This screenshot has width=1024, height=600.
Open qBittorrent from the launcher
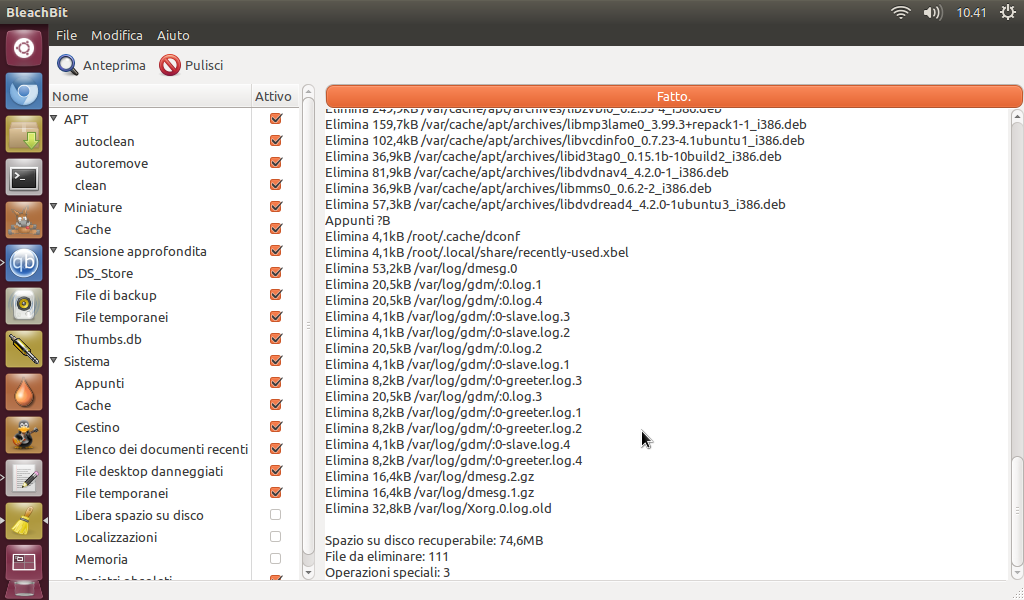pos(24,263)
